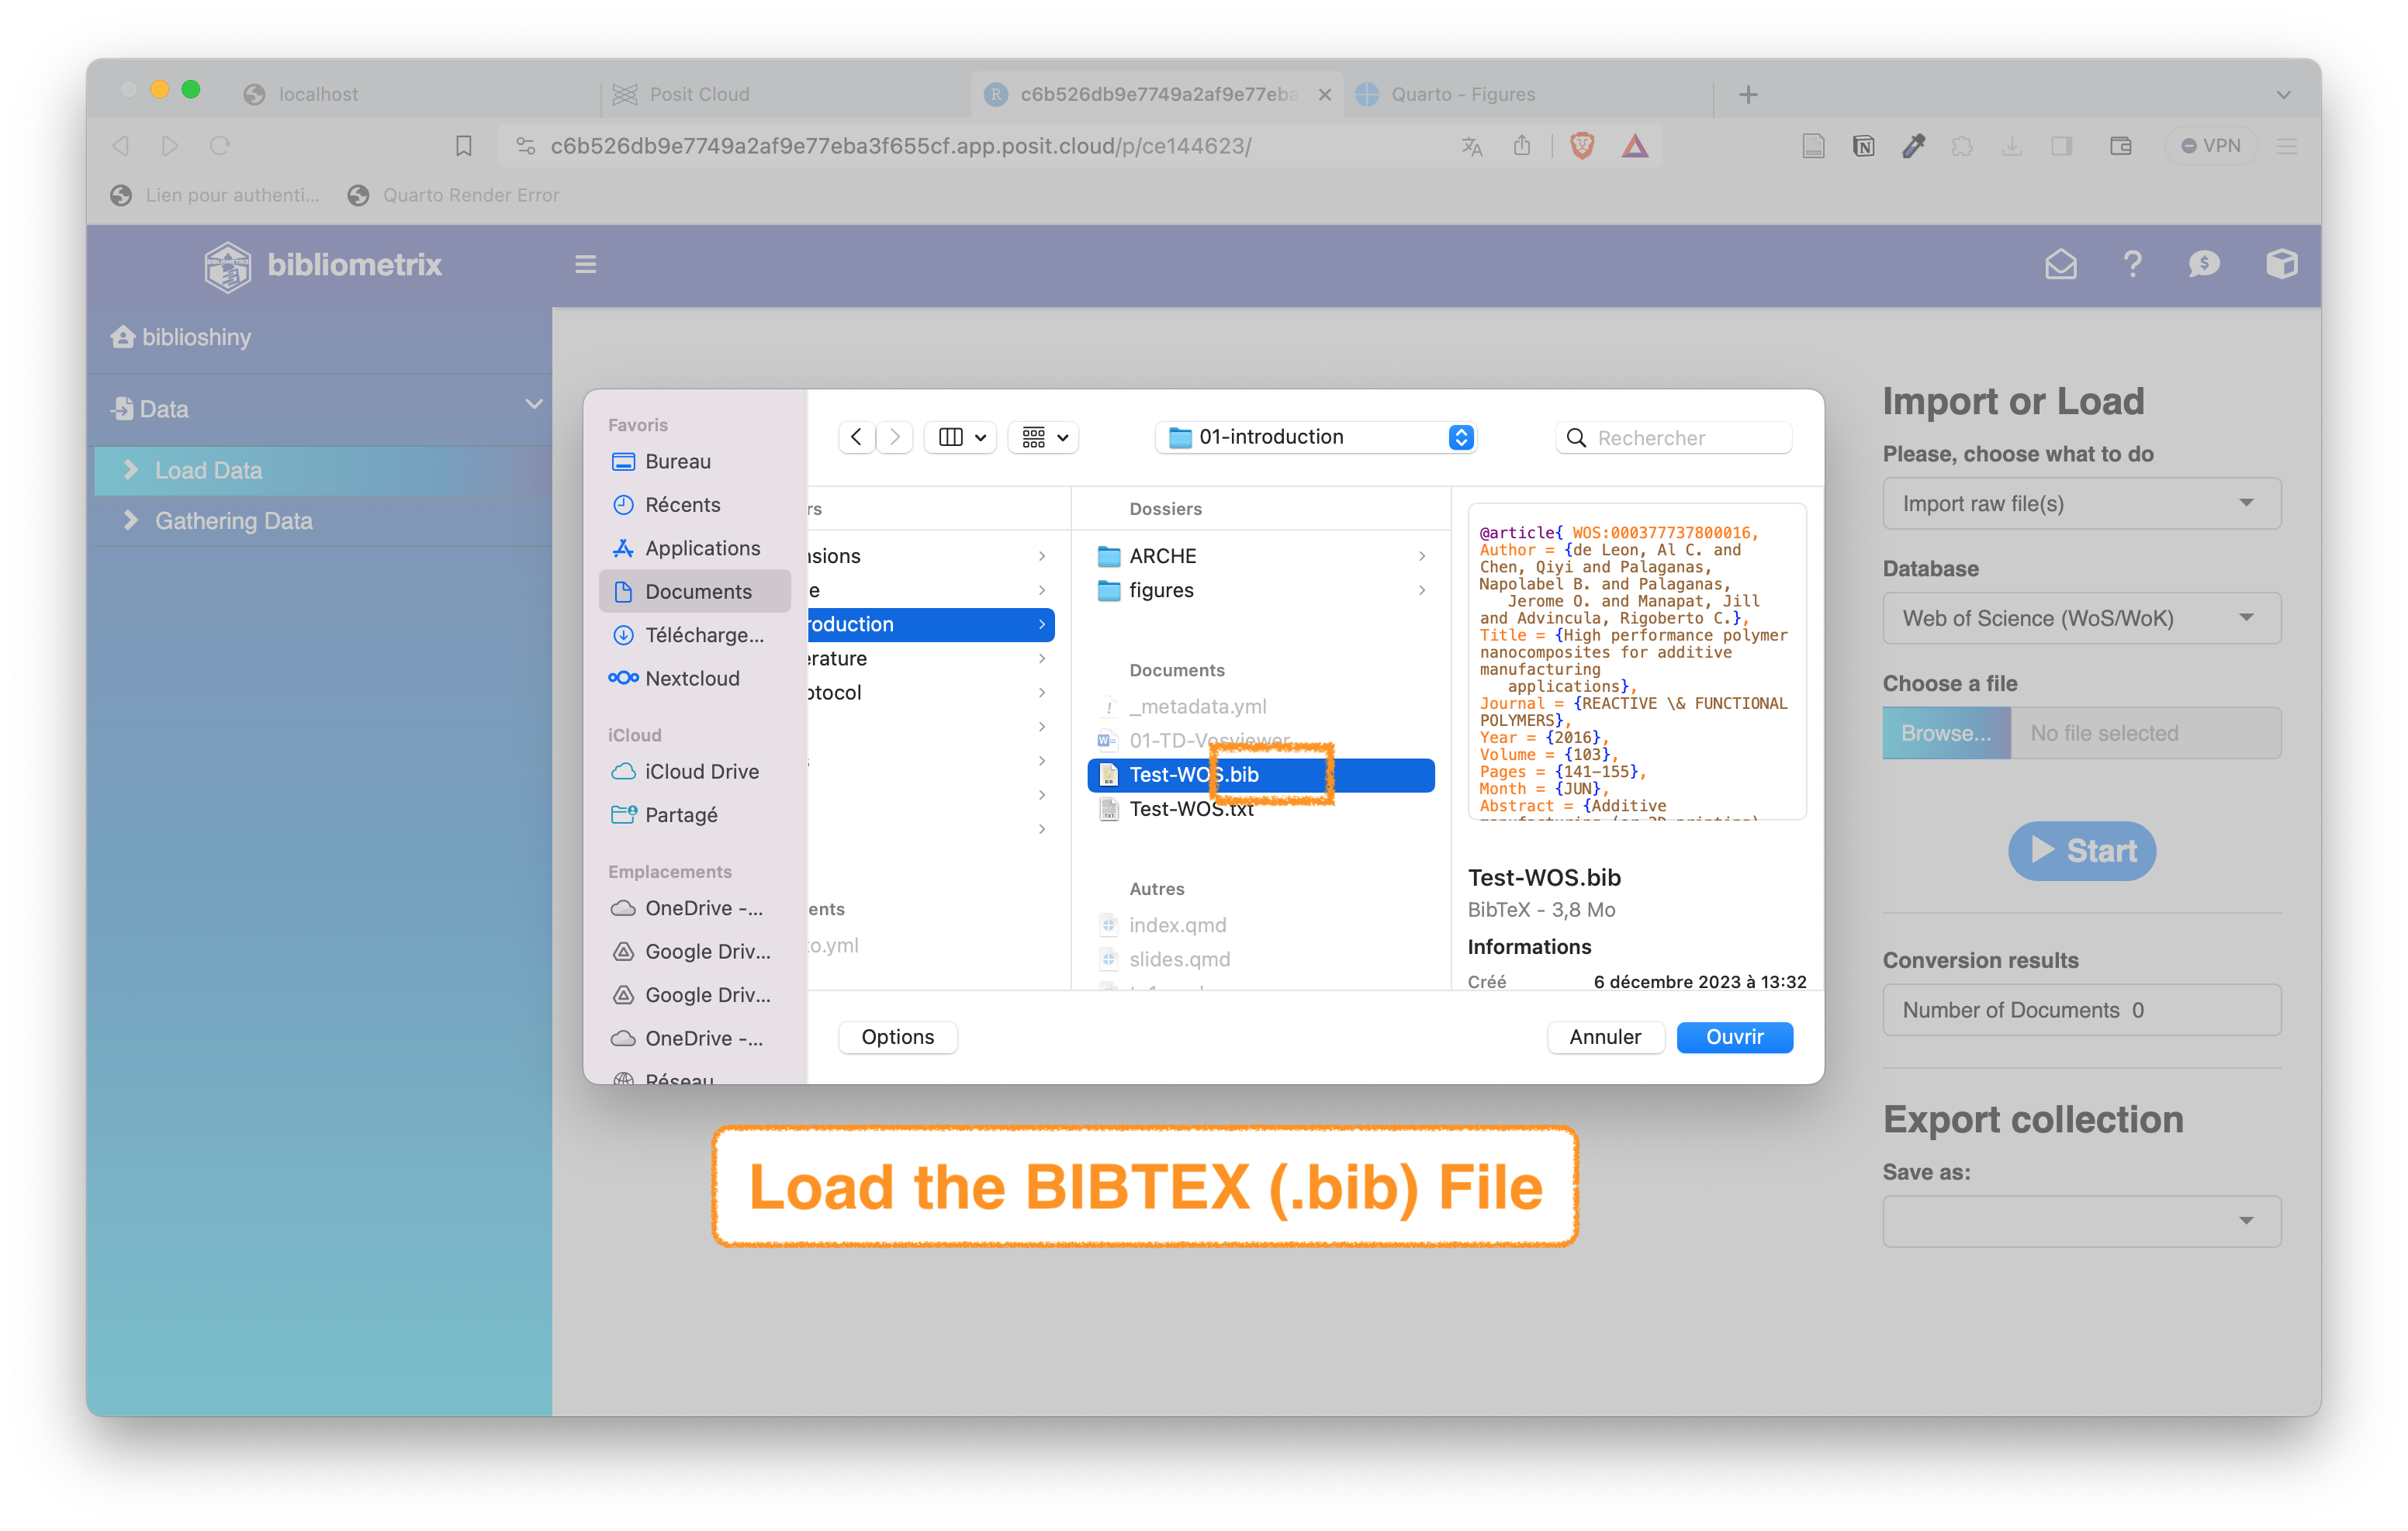
Task: Open the help question mark icon
Action: point(2132,264)
